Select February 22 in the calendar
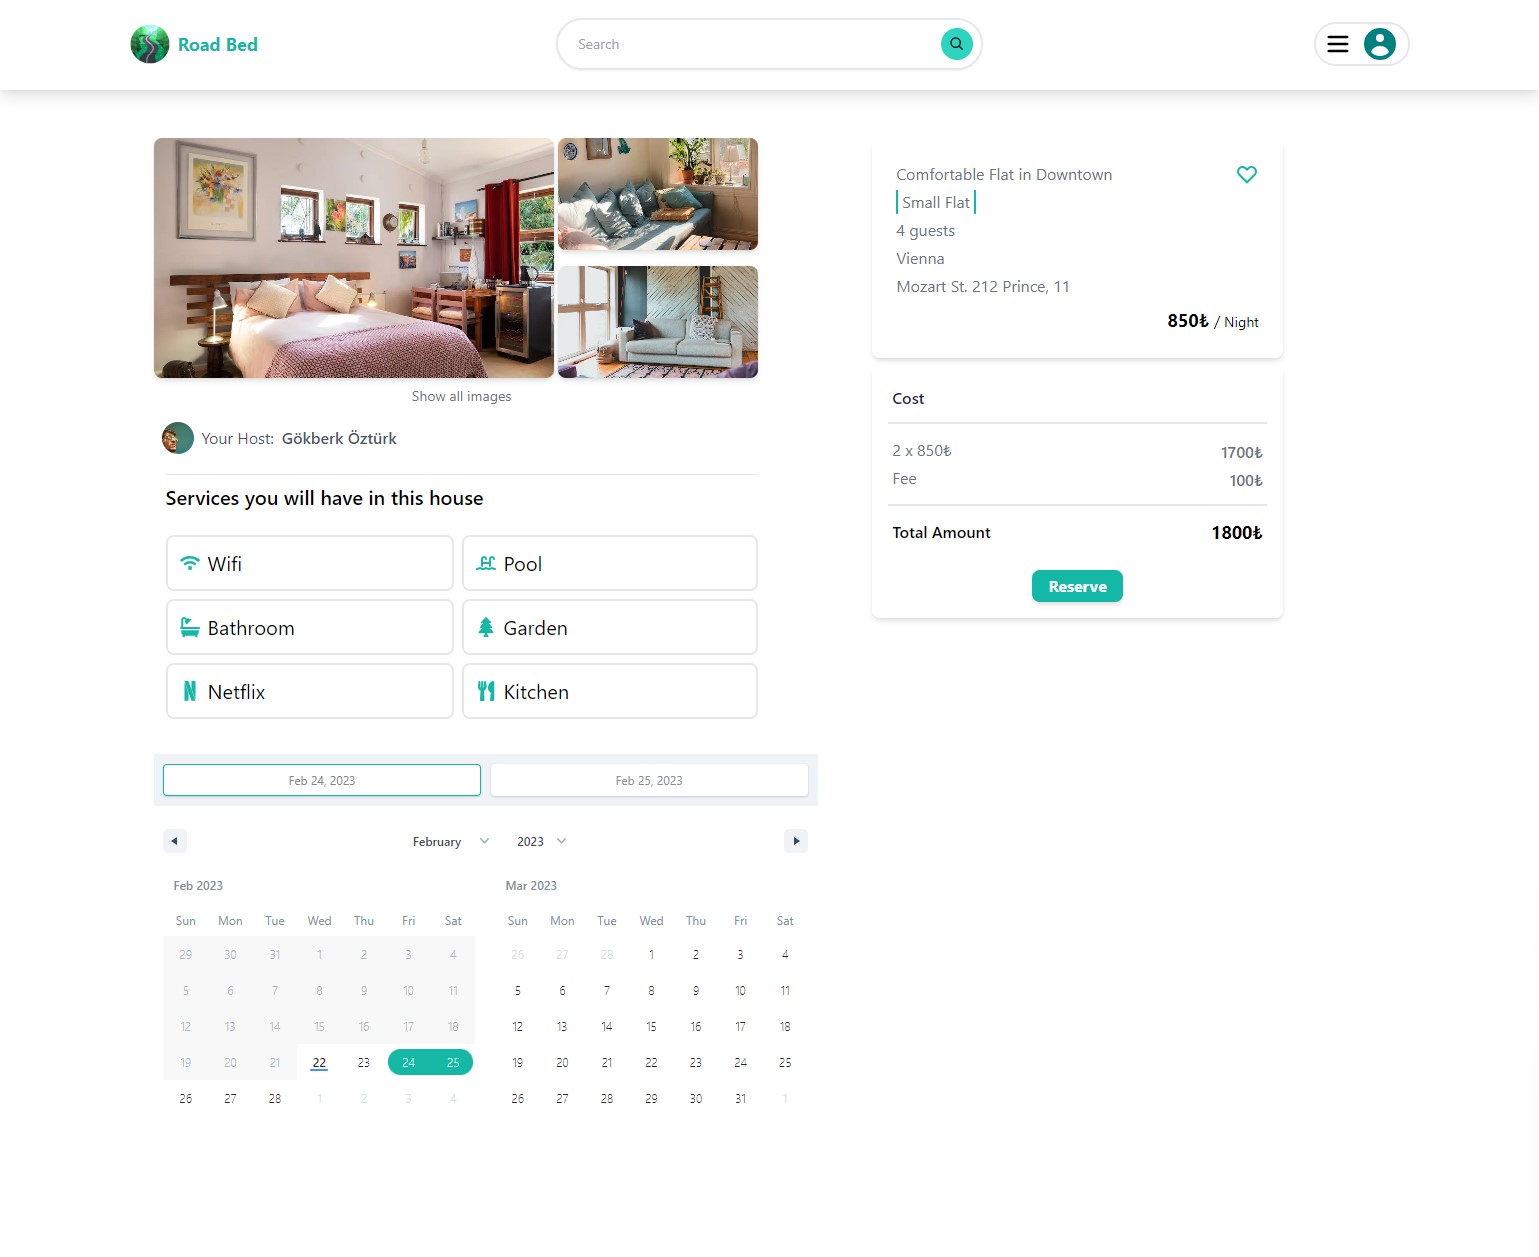The height and width of the screenshot is (1257, 1539). (319, 1062)
